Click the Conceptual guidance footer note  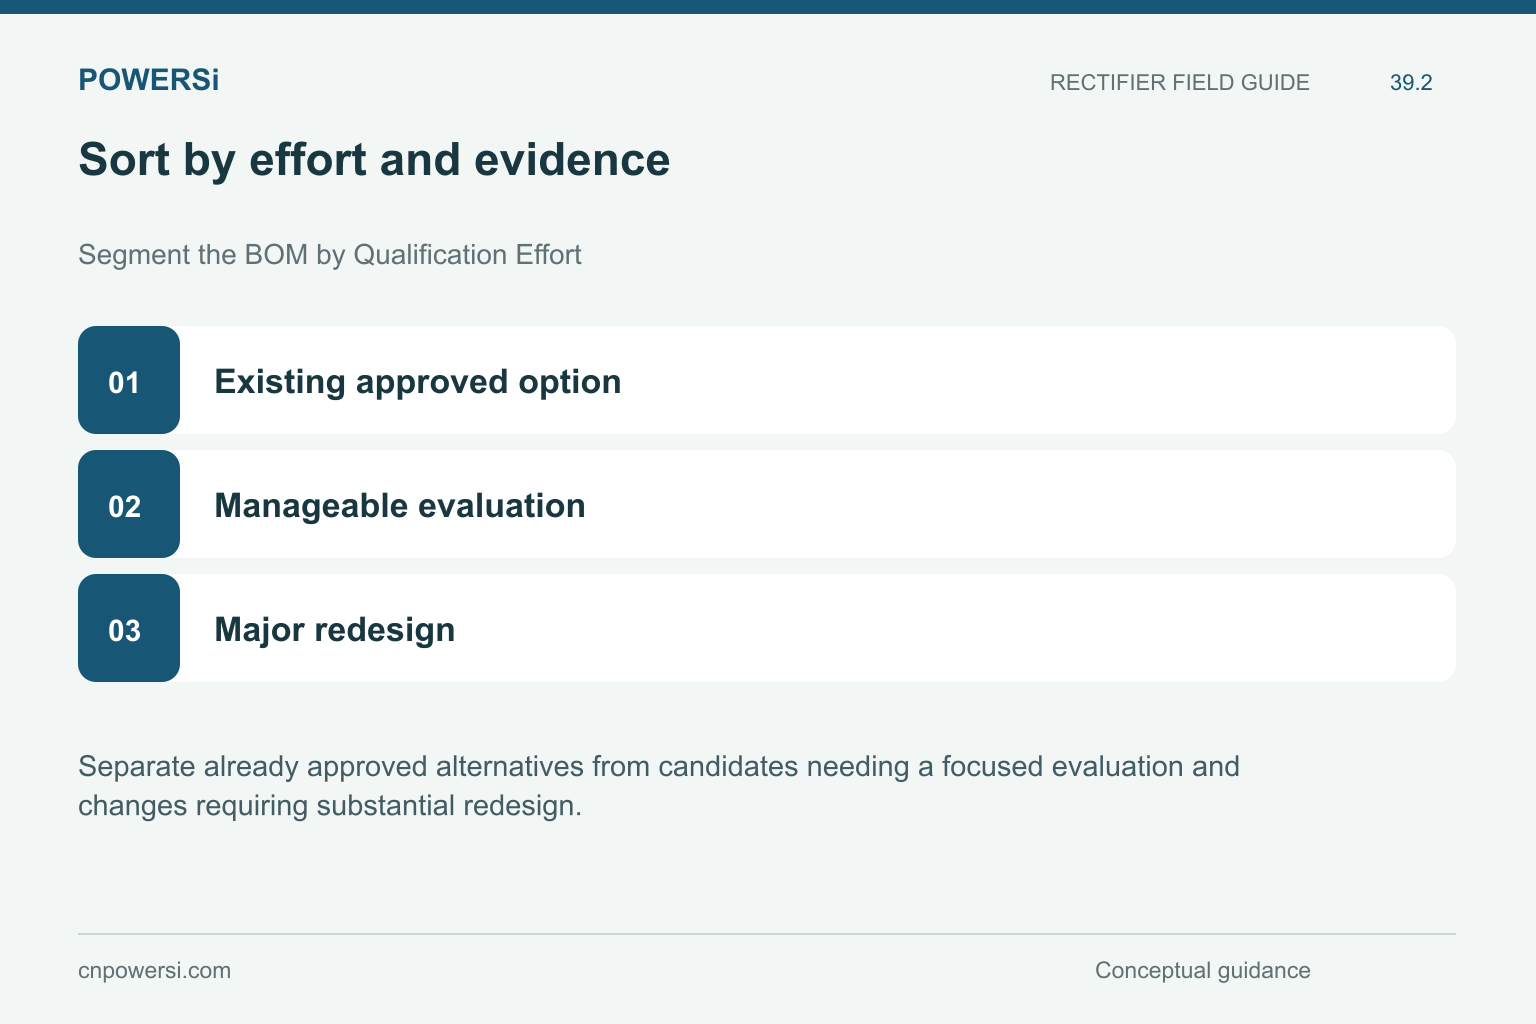1202,971
